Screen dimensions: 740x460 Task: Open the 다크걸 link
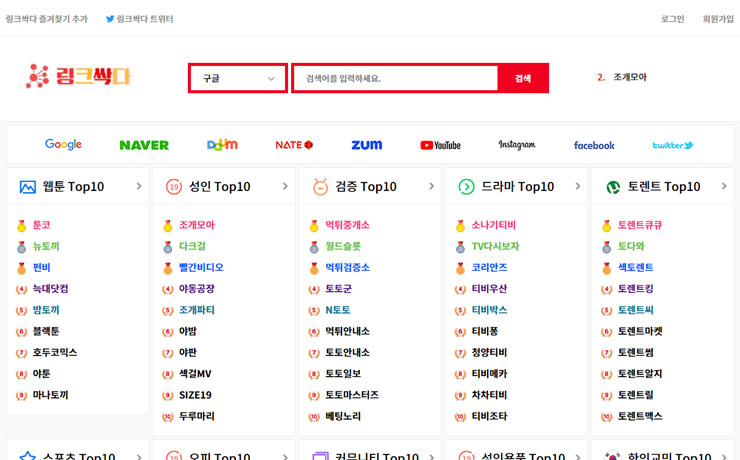(192, 246)
